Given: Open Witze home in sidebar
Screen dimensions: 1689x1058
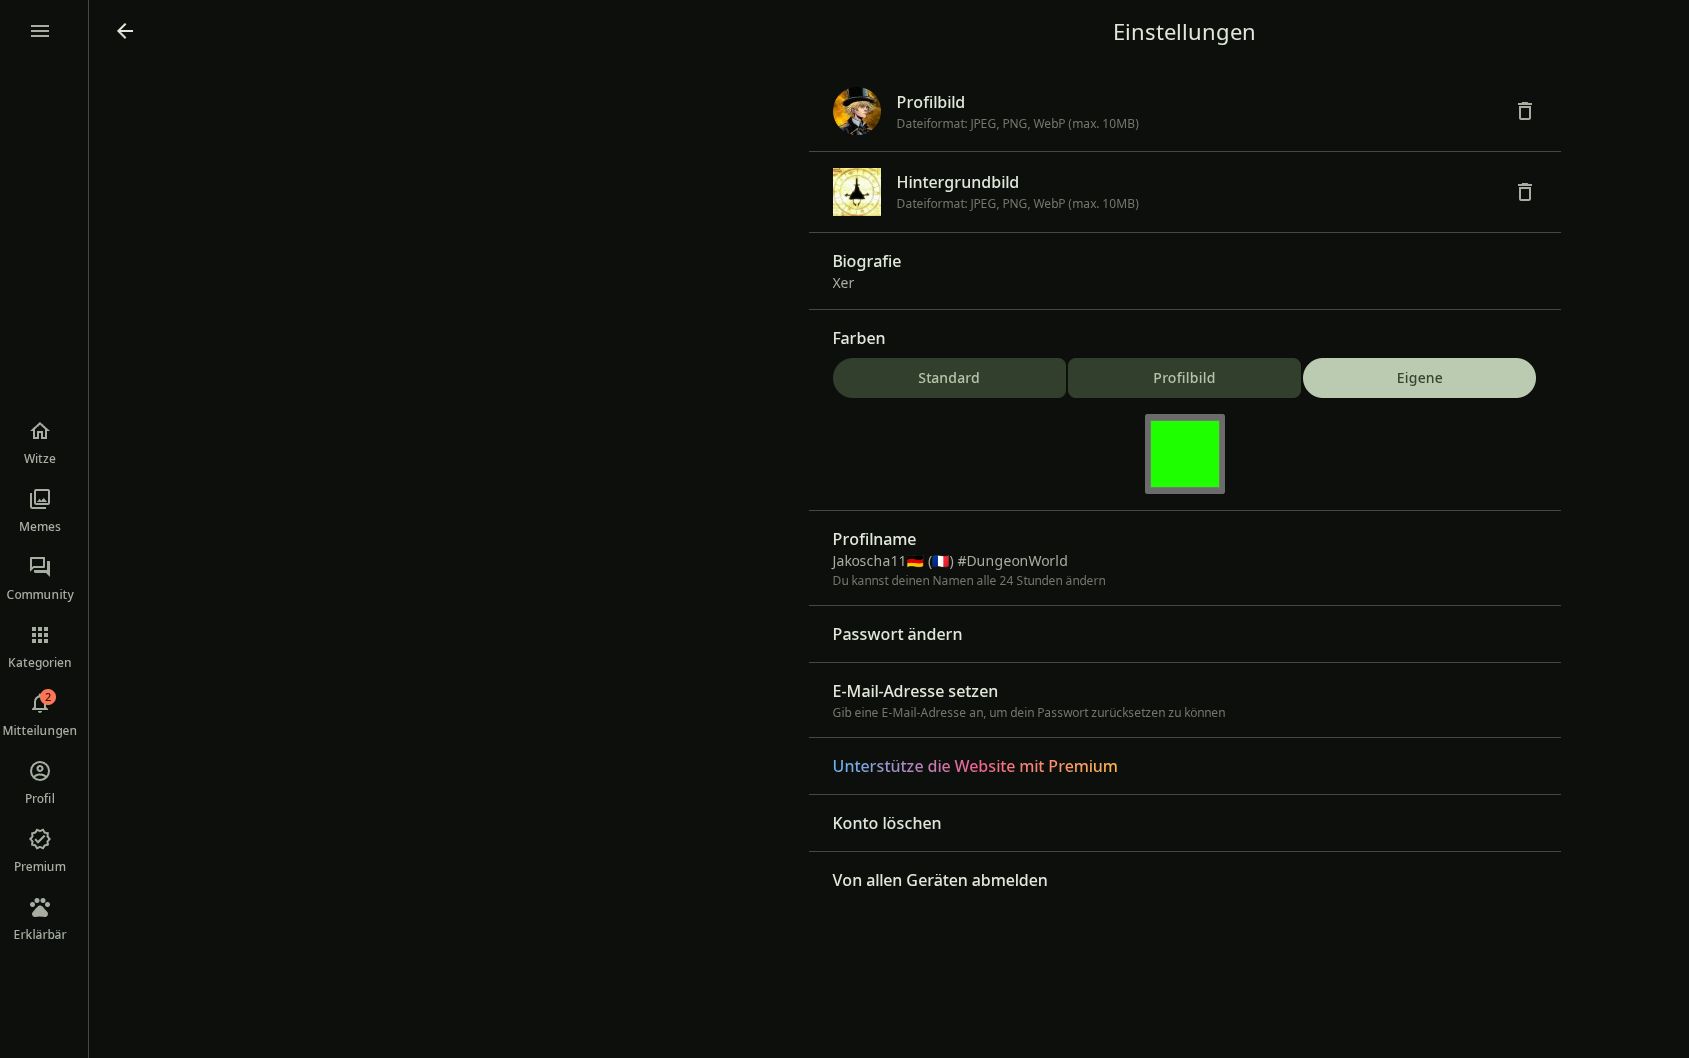Looking at the screenshot, I should (40, 442).
